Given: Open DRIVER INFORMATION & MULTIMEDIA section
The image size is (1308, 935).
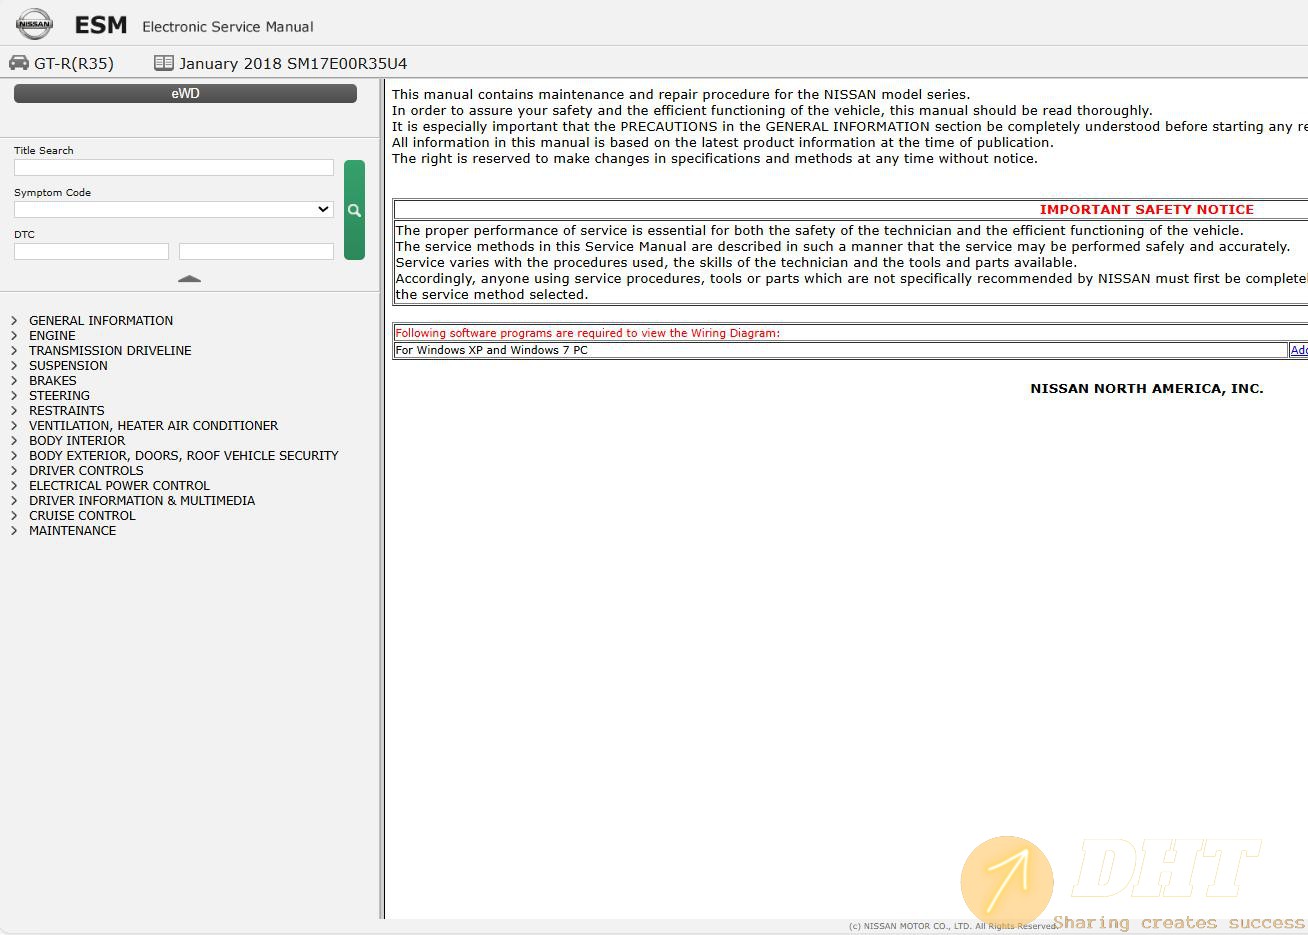Looking at the screenshot, I should (x=142, y=500).
